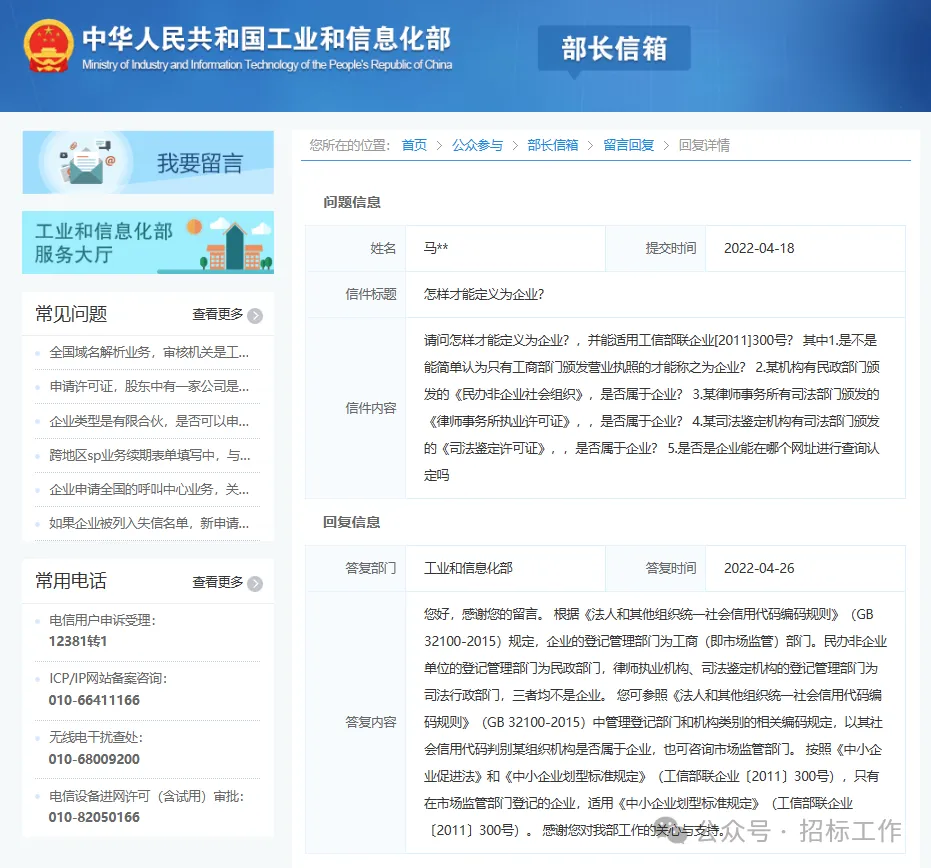This screenshot has height=868, width=931.
Task: Open FAQ 跨地区sp业务续期表单填写中
Action: 149,455
